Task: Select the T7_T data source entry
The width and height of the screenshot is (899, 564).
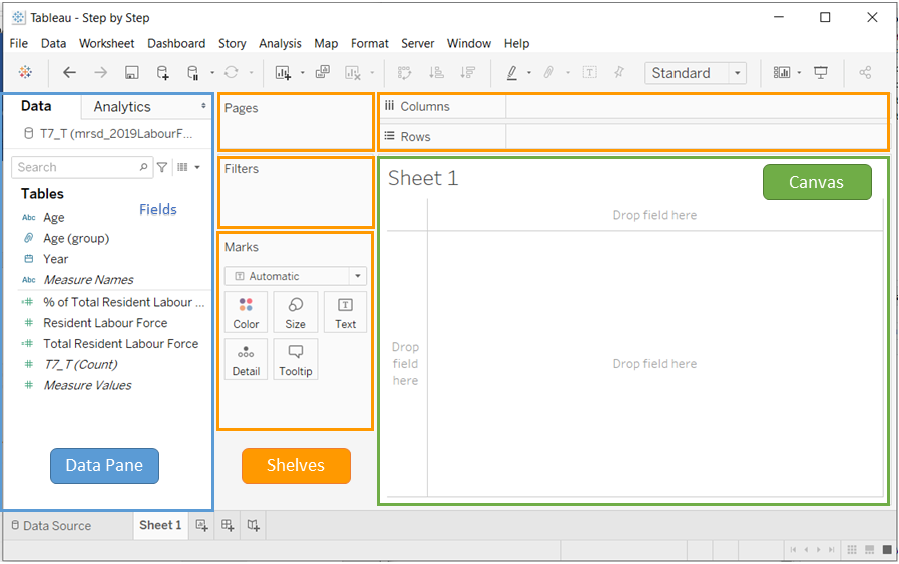Action: click(x=108, y=134)
